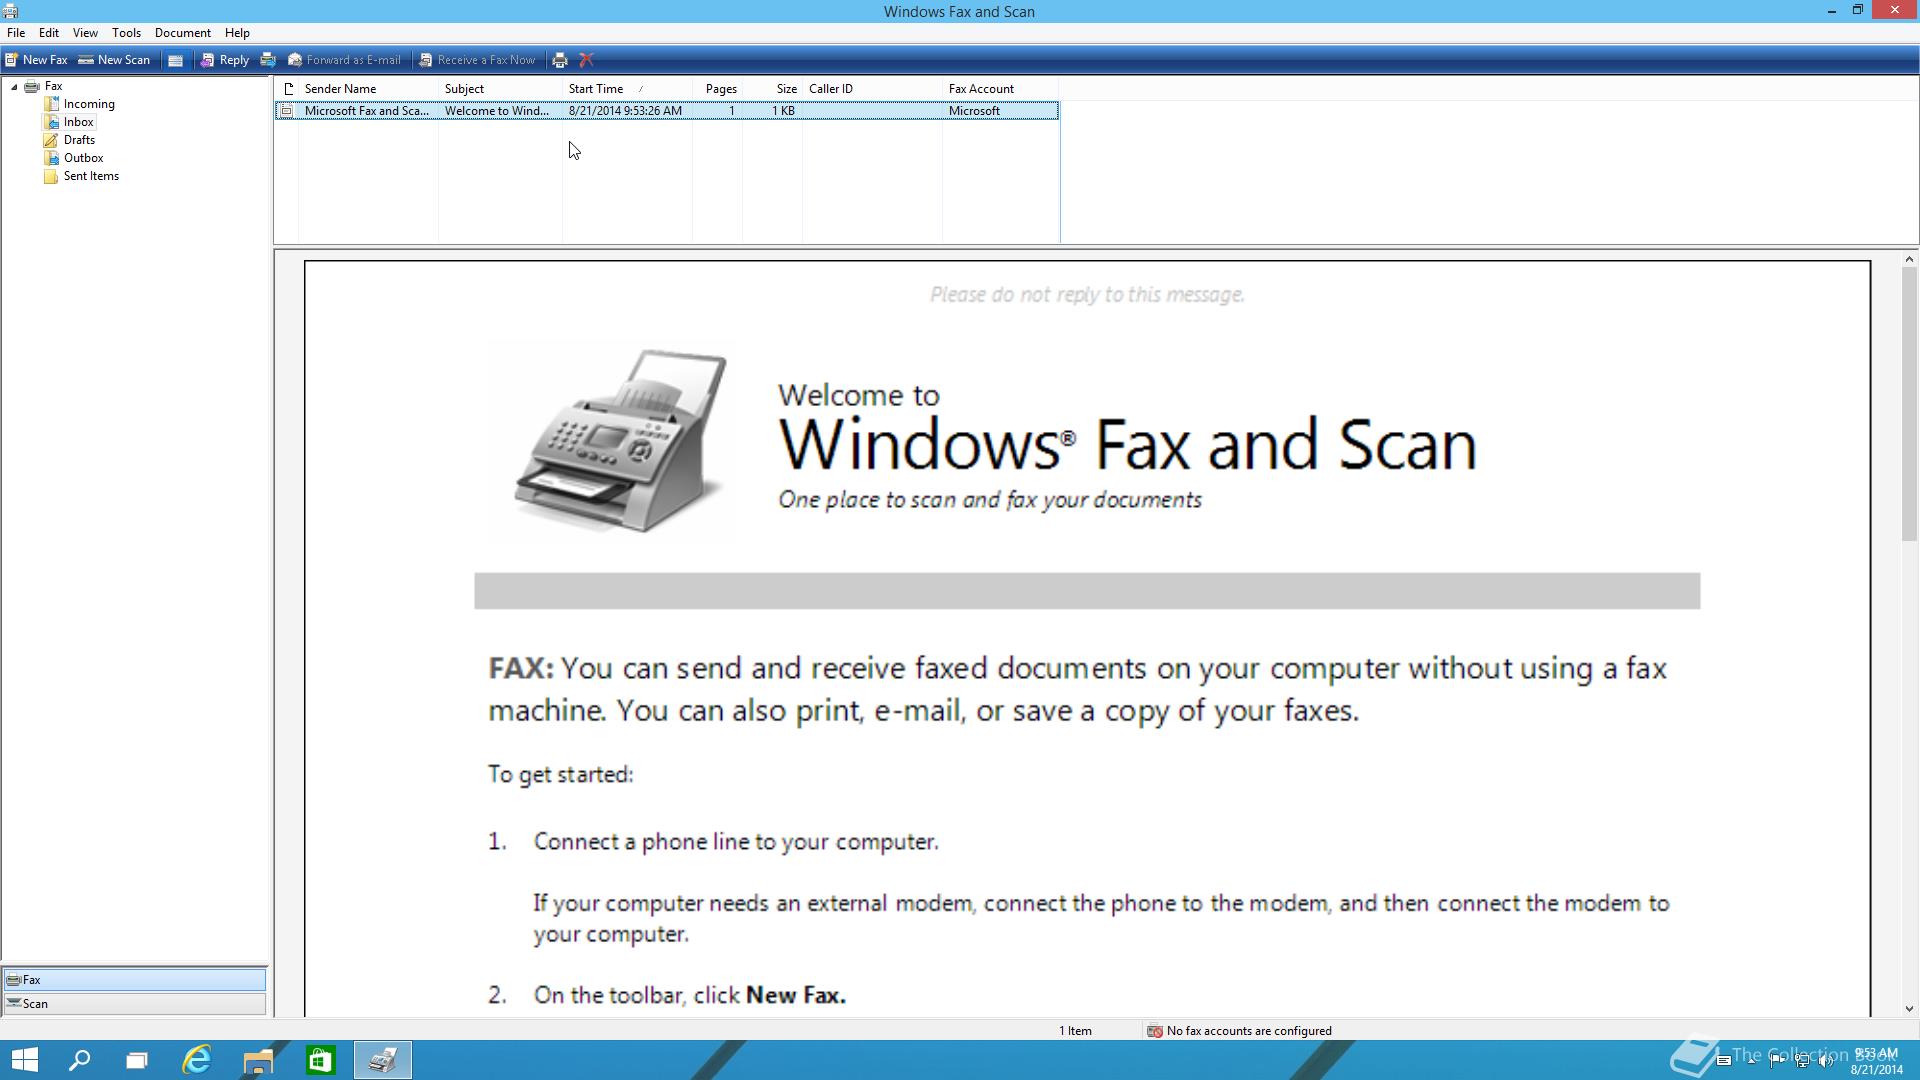Click the Reply toolbar button
The image size is (1920, 1080).
coord(225,60)
